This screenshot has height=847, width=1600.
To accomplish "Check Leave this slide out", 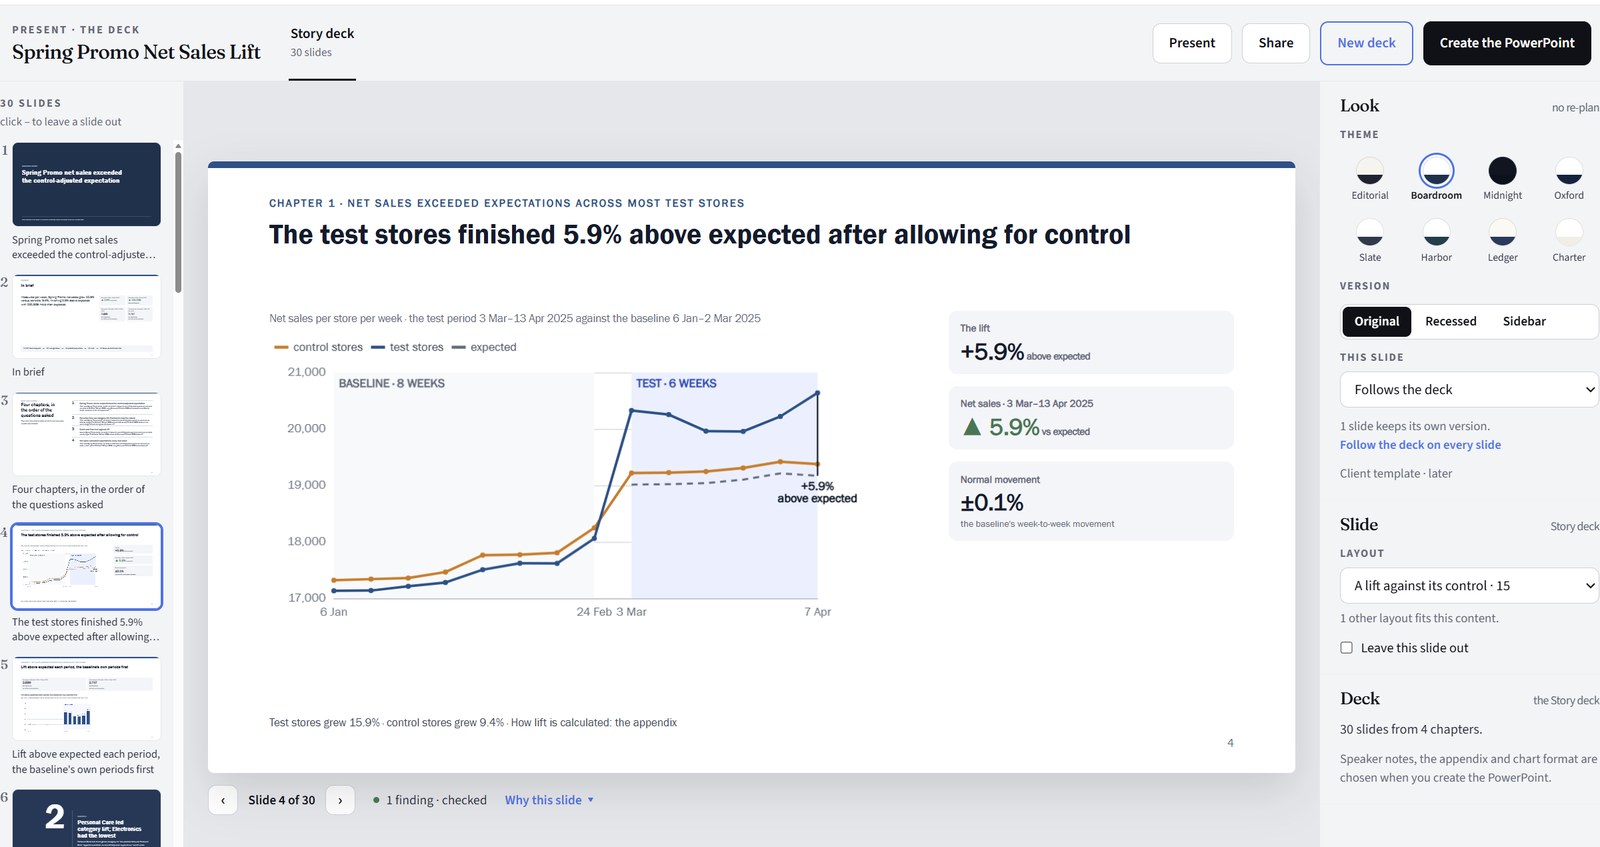I will [x=1347, y=648].
